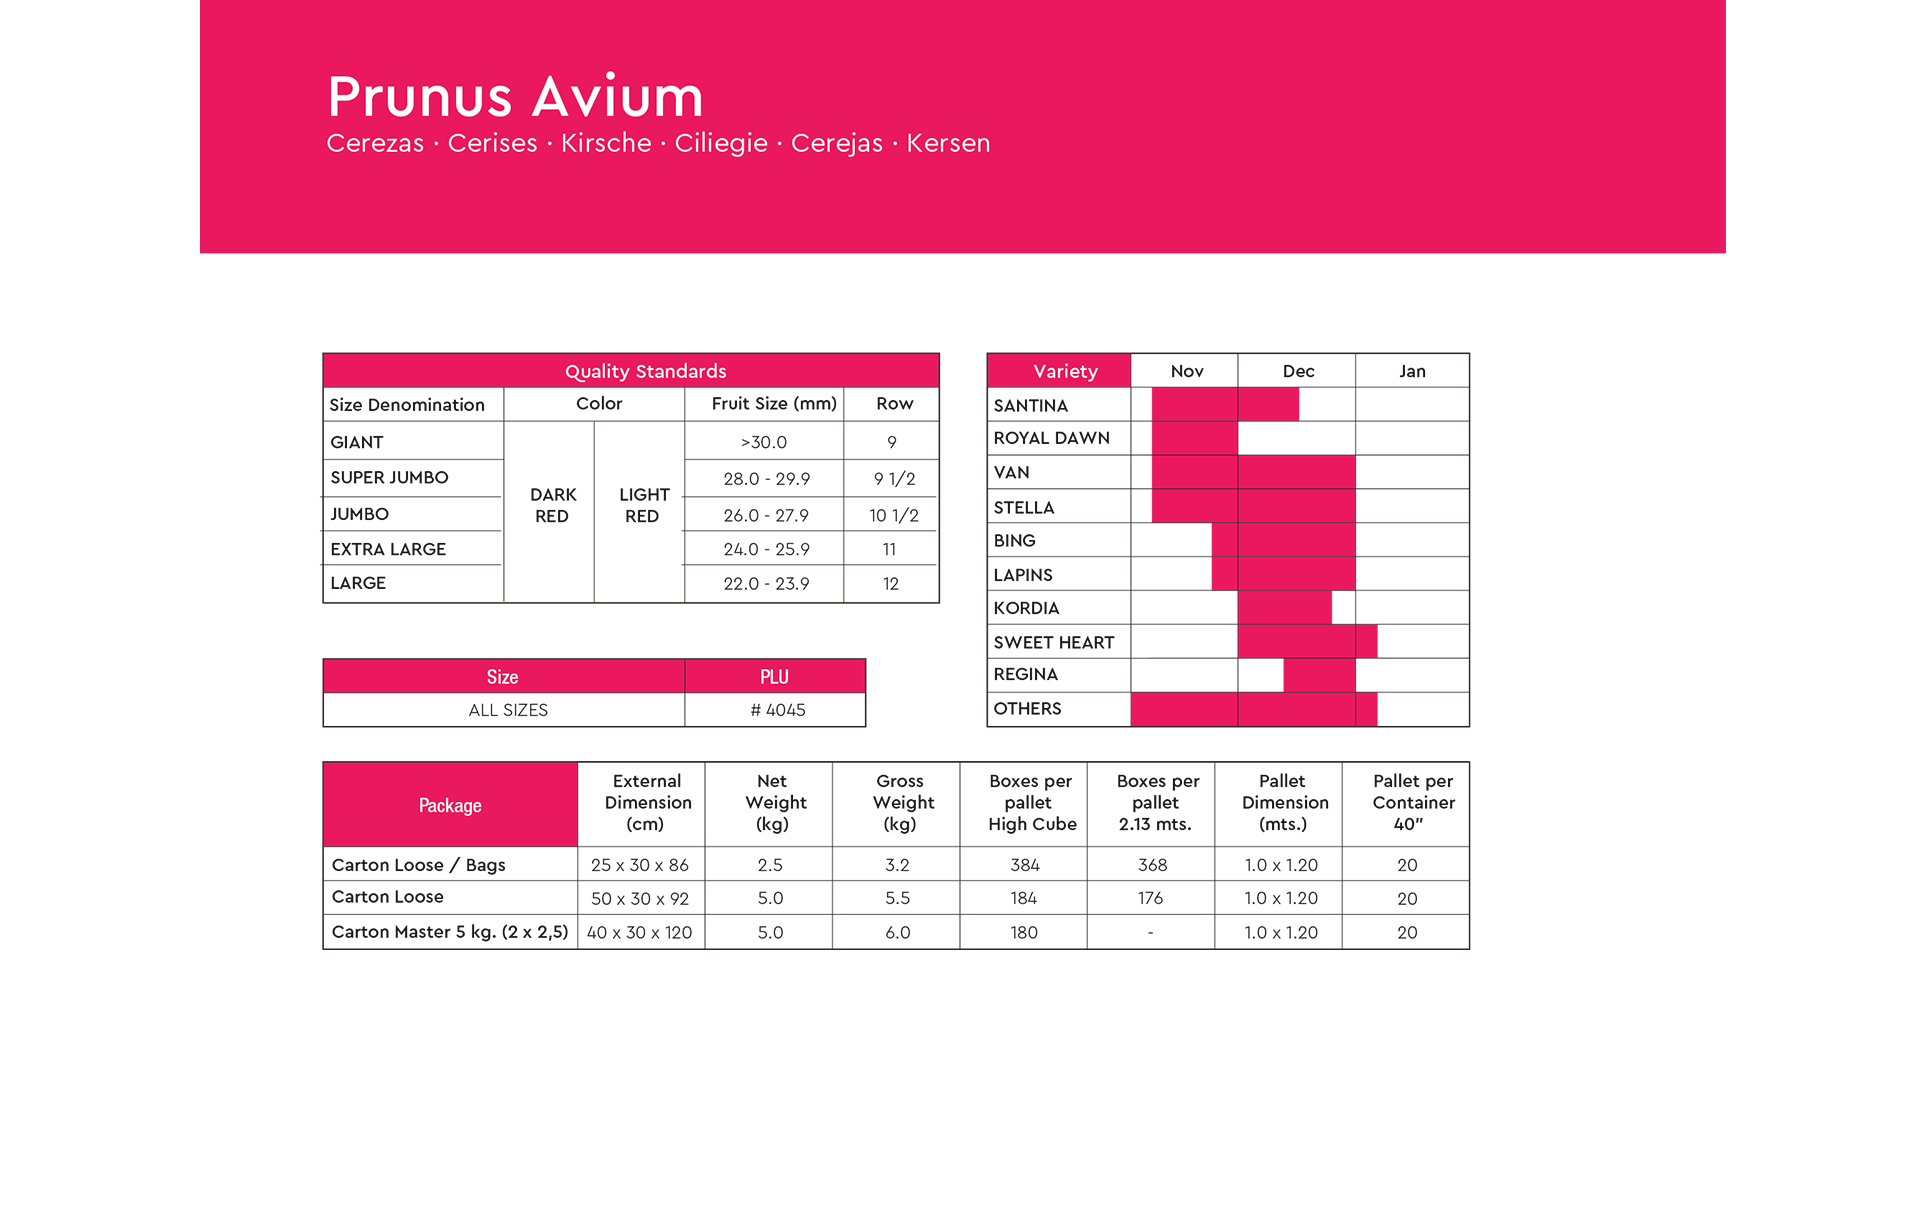The width and height of the screenshot is (1920, 1219).
Task: Click the EXTRA LARGE size label
Action: [x=388, y=549]
